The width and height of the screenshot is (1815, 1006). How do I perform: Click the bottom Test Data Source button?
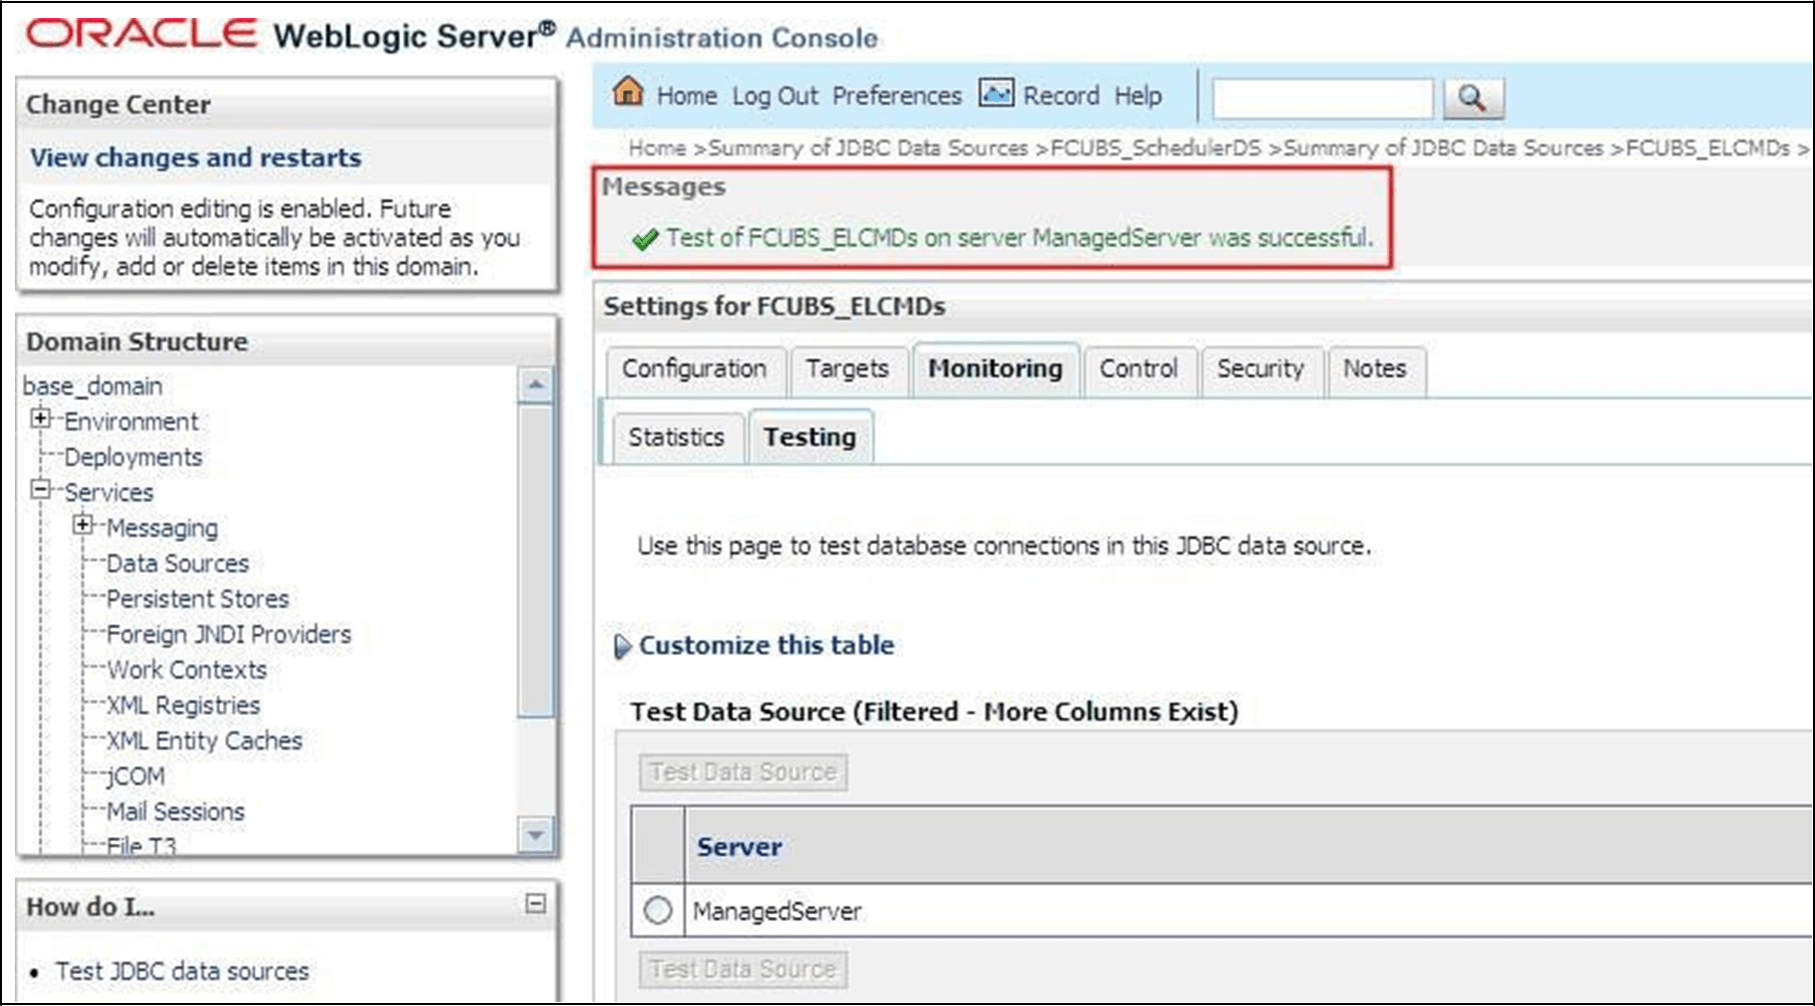coord(743,969)
